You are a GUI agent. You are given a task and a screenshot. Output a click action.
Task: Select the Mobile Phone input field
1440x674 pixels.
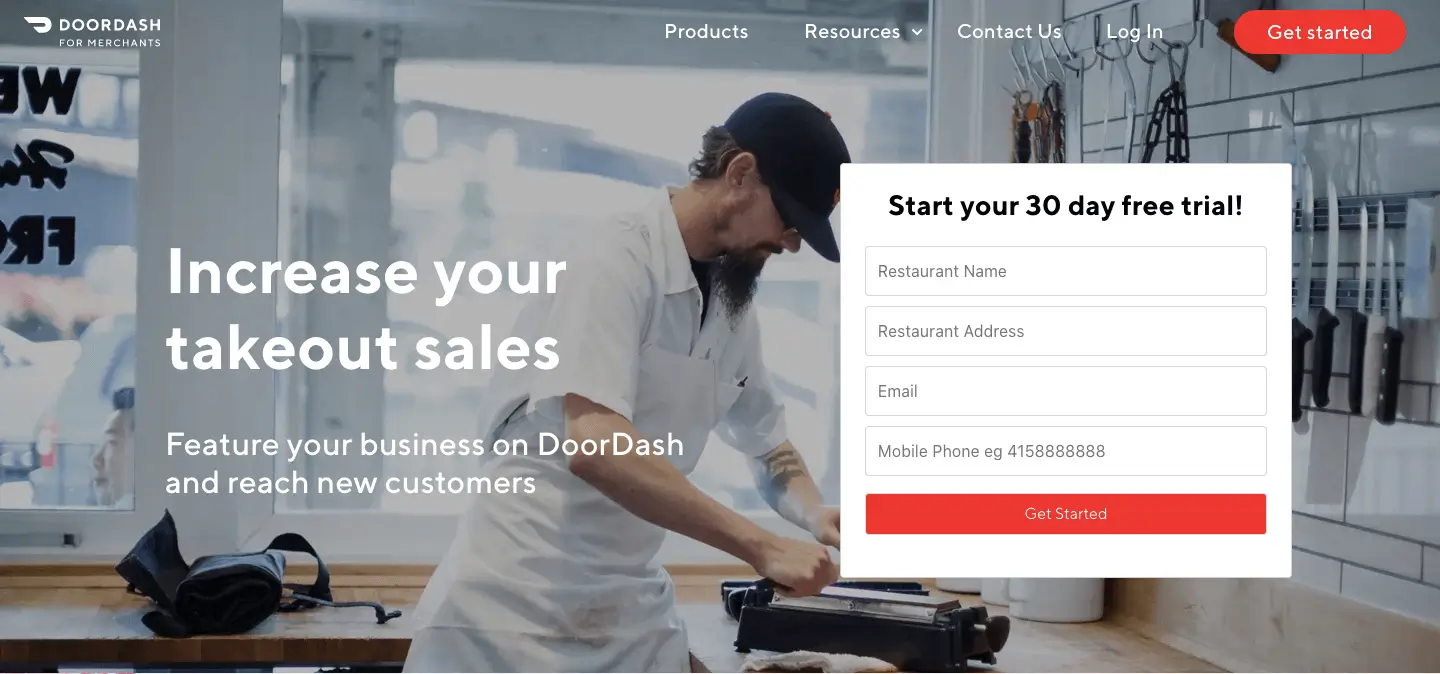[x=1066, y=451]
